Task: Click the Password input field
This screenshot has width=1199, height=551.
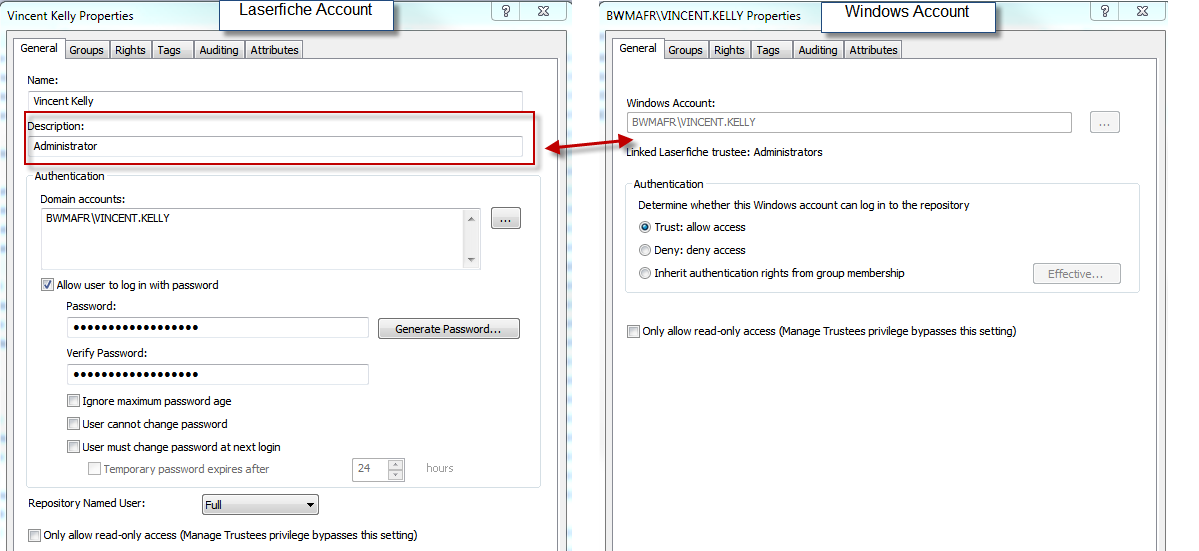Action: point(218,328)
